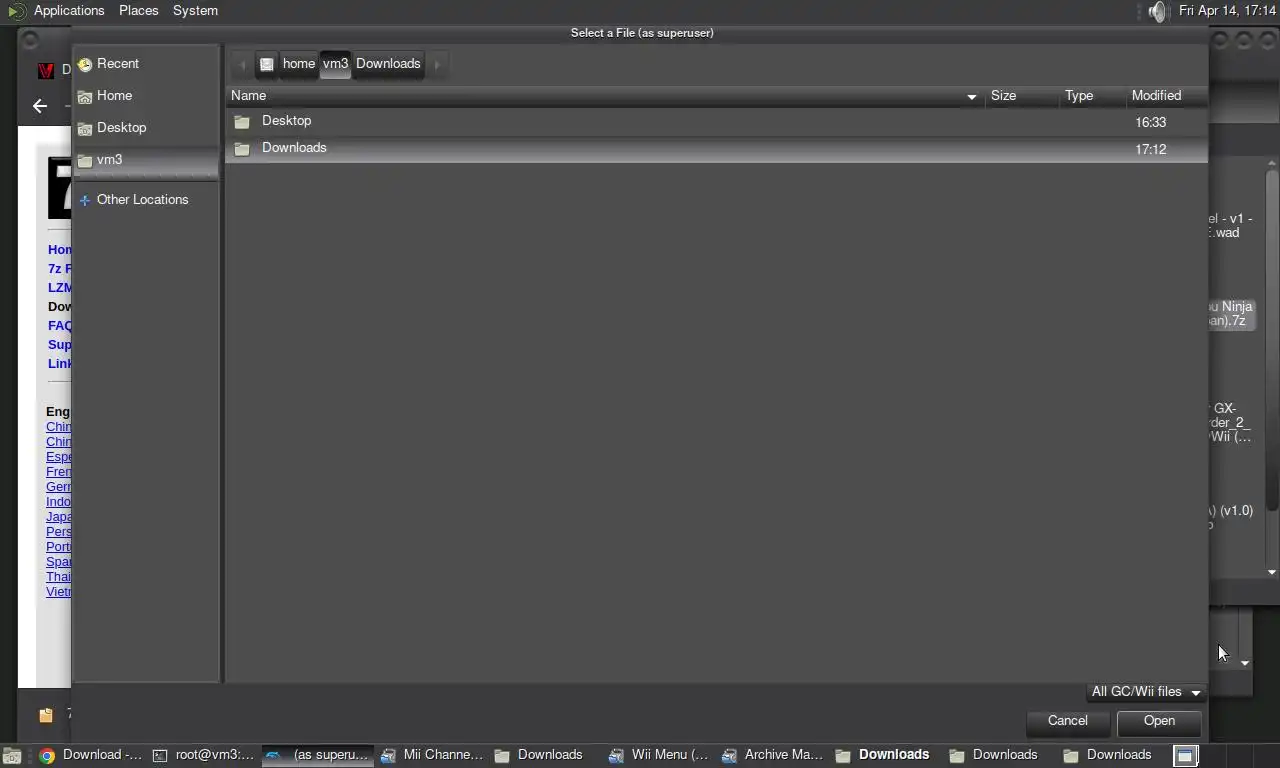Open Other Locations in the sidebar

146,199
